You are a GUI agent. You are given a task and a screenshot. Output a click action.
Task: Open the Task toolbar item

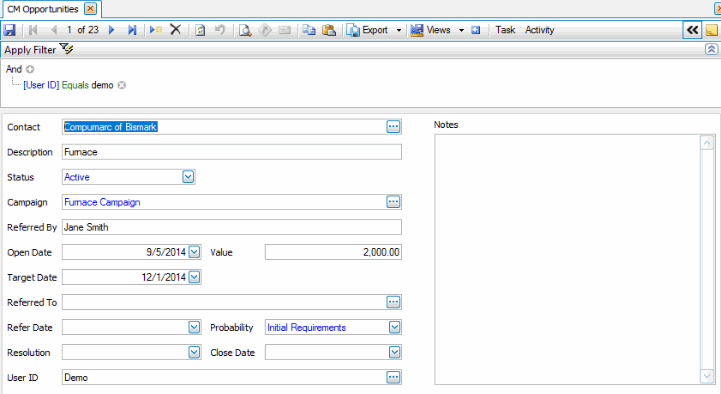[x=505, y=30]
